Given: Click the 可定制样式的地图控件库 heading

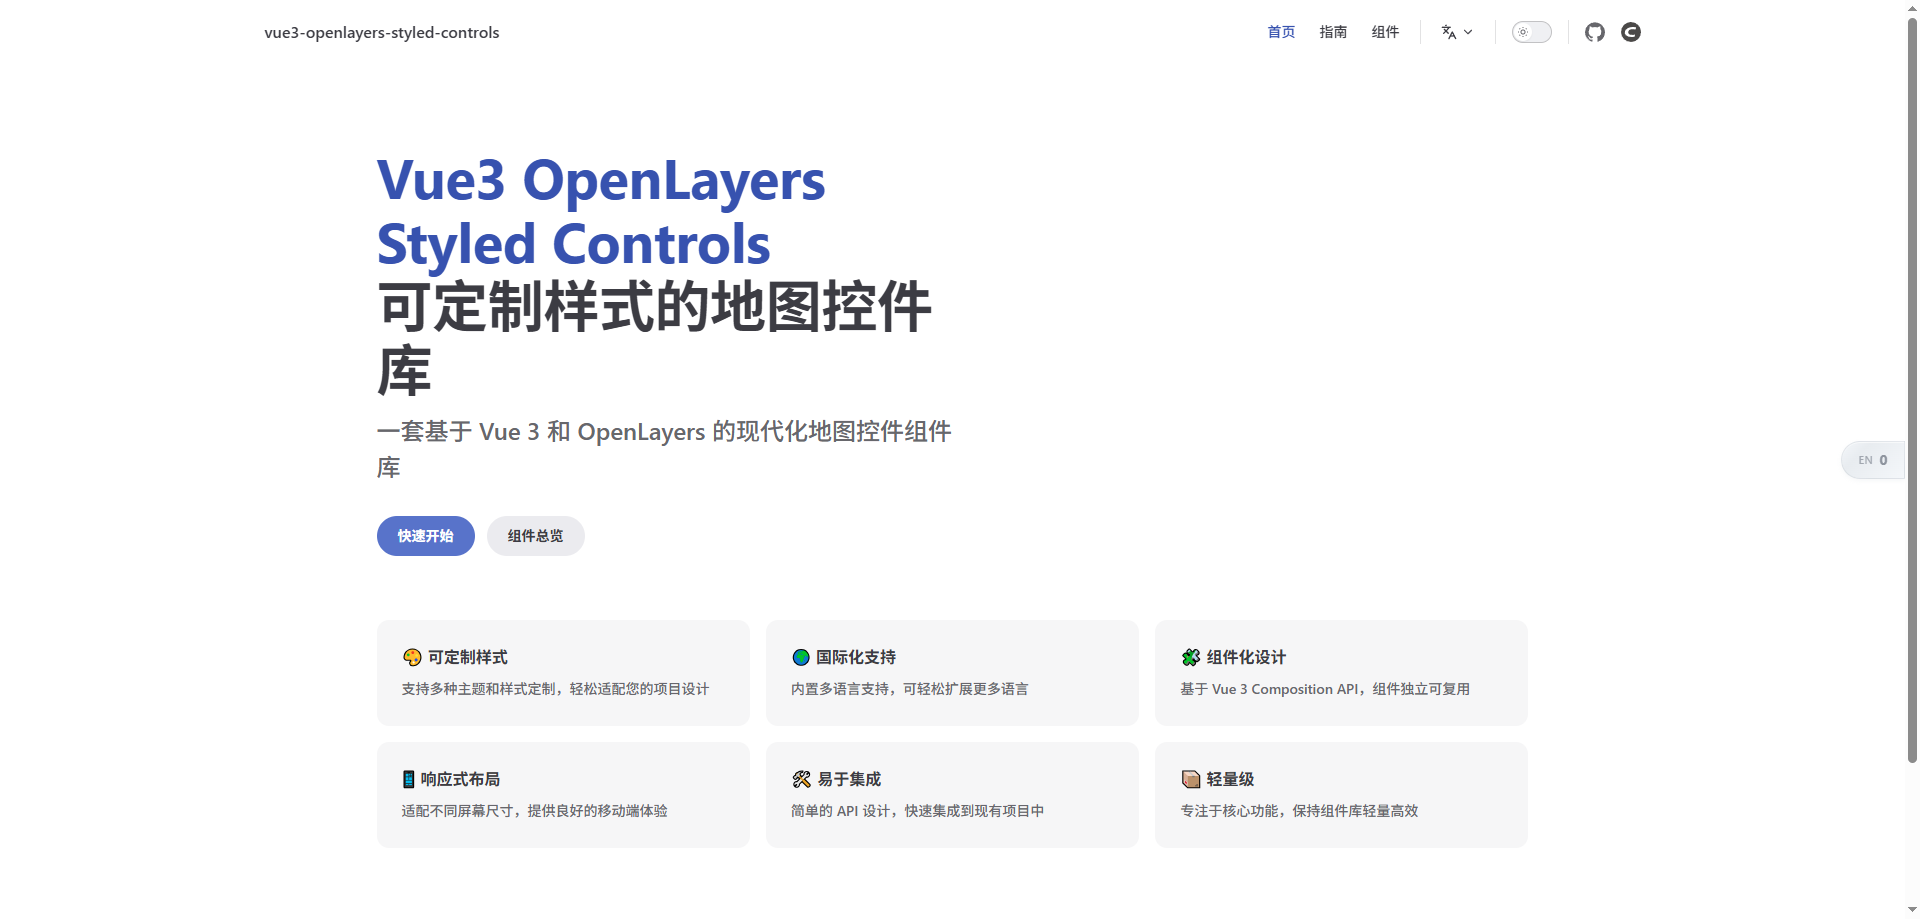Looking at the screenshot, I should coord(654,338).
